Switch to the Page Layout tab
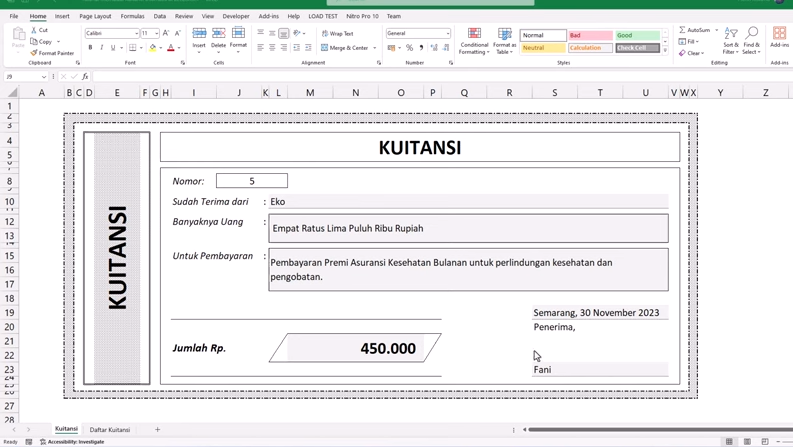The image size is (793, 447). click(95, 16)
